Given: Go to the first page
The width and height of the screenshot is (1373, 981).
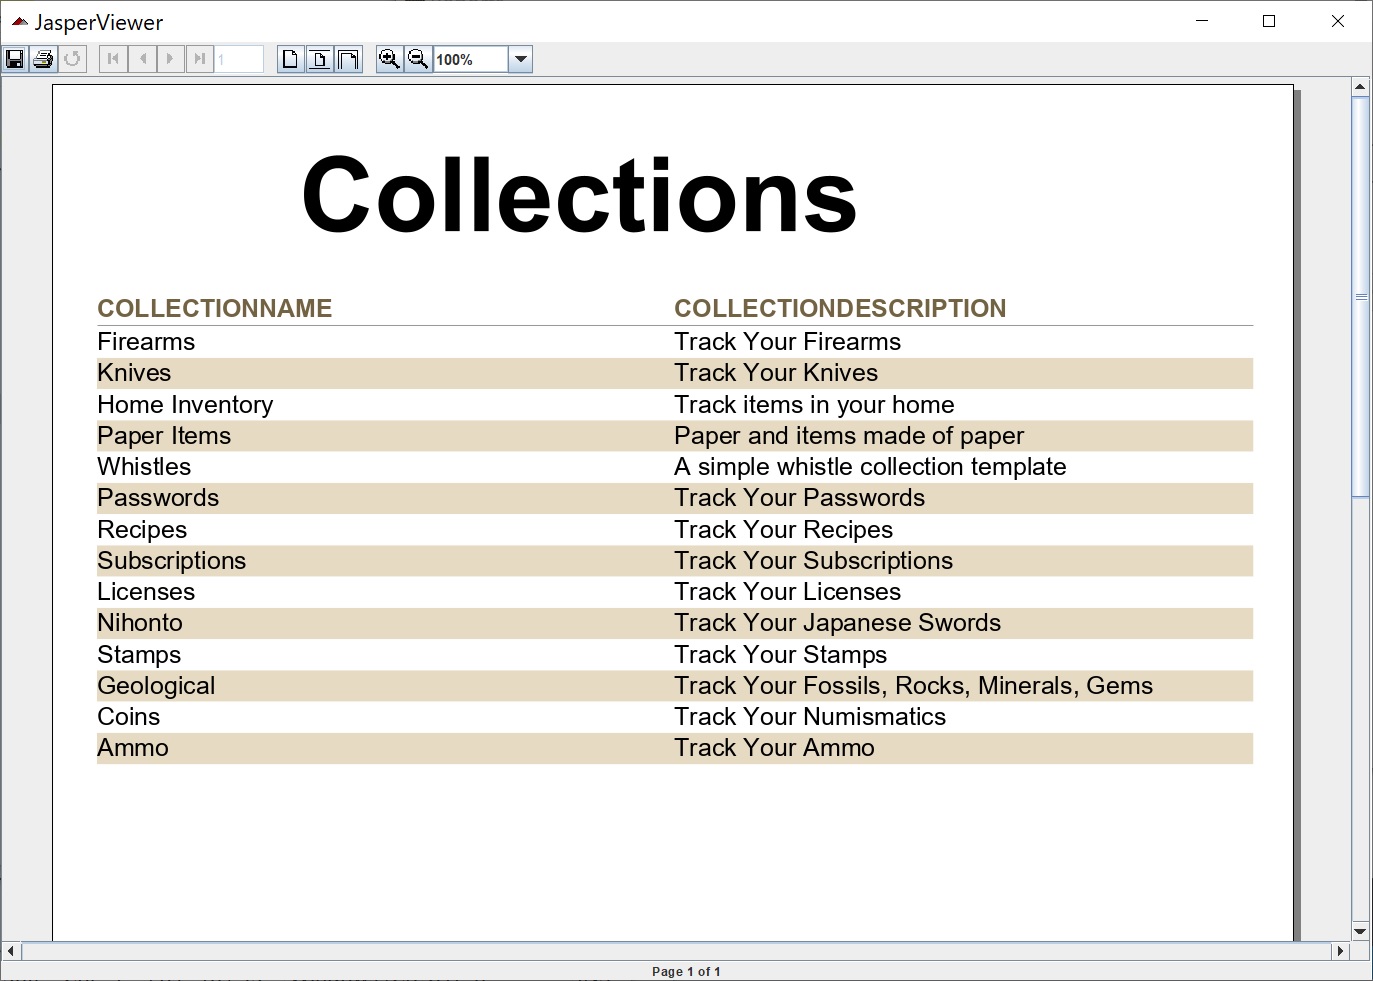Looking at the screenshot, I should (113, 59).
